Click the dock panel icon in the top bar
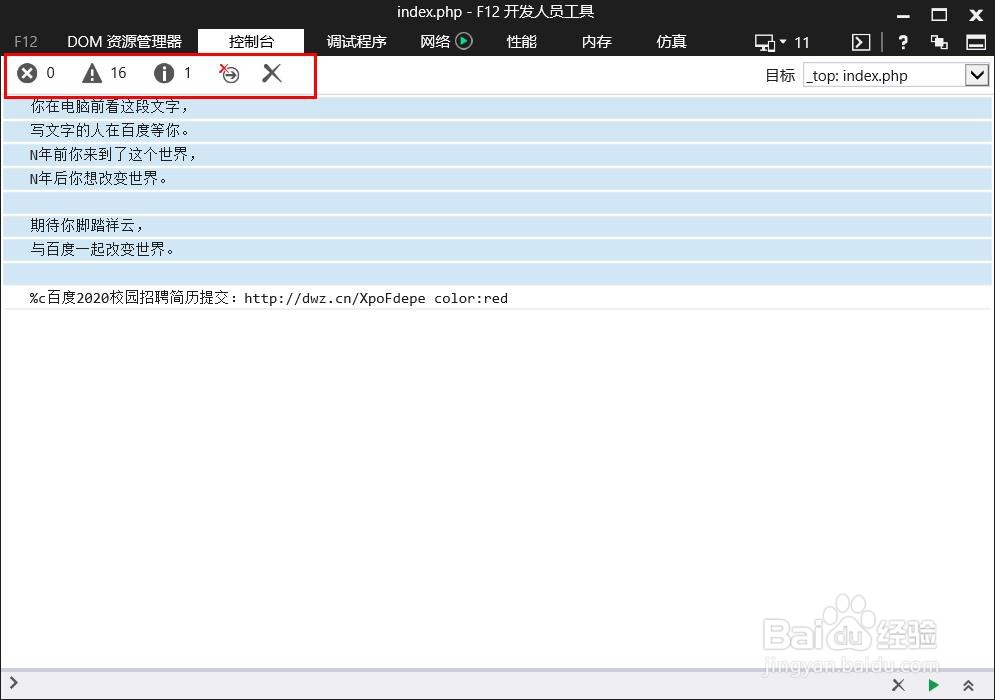This screenshot has height=700, width=995. click(976, 43)
